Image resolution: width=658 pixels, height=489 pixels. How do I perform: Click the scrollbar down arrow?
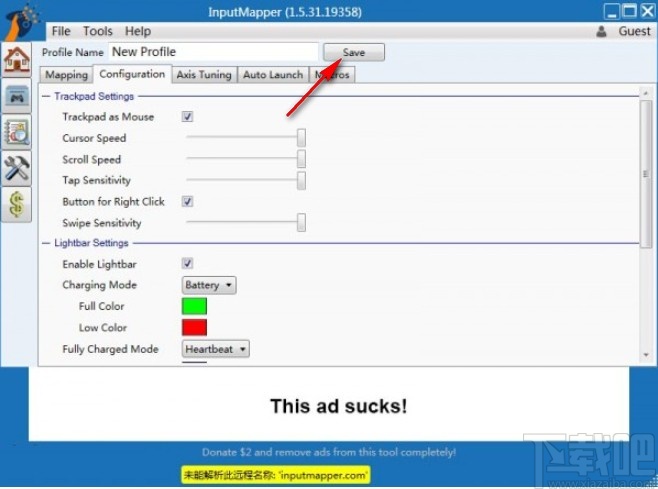tap(646, 356)
